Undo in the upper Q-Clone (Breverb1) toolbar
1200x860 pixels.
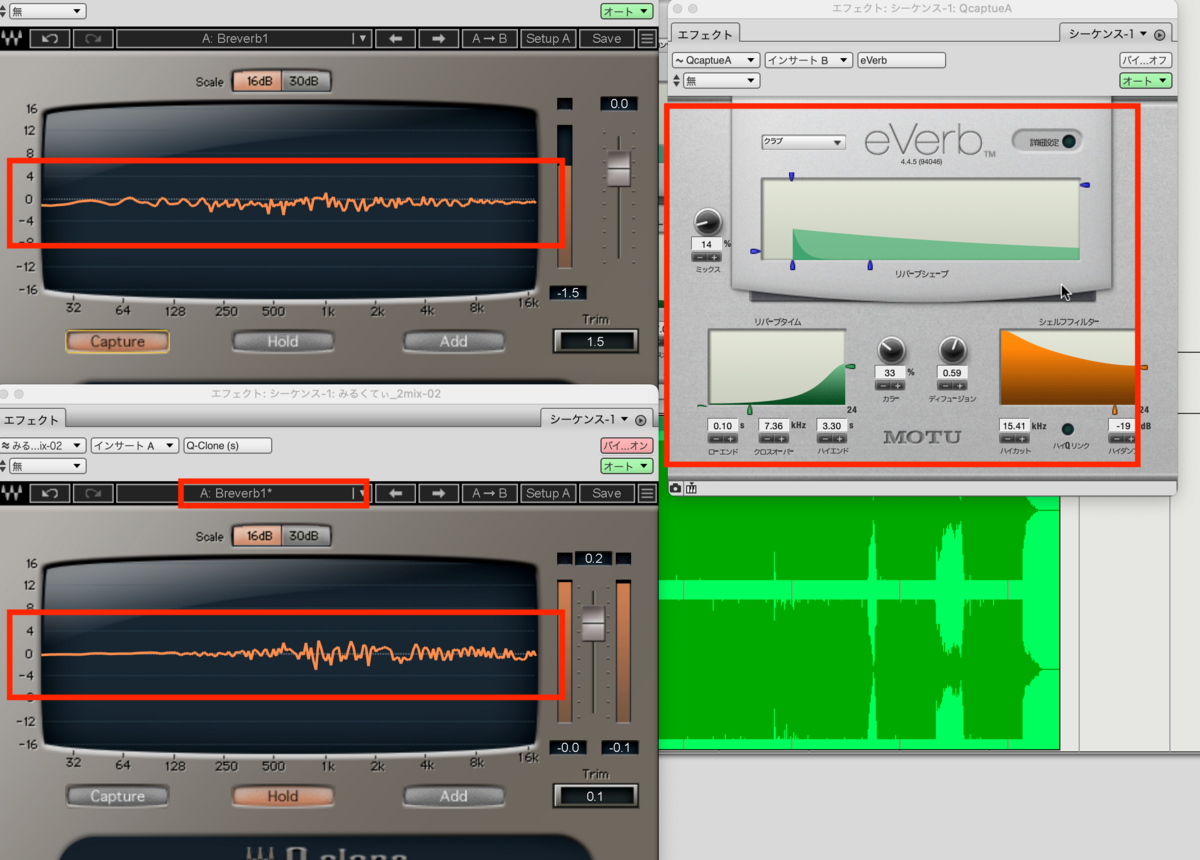click(x=50, y=39)
